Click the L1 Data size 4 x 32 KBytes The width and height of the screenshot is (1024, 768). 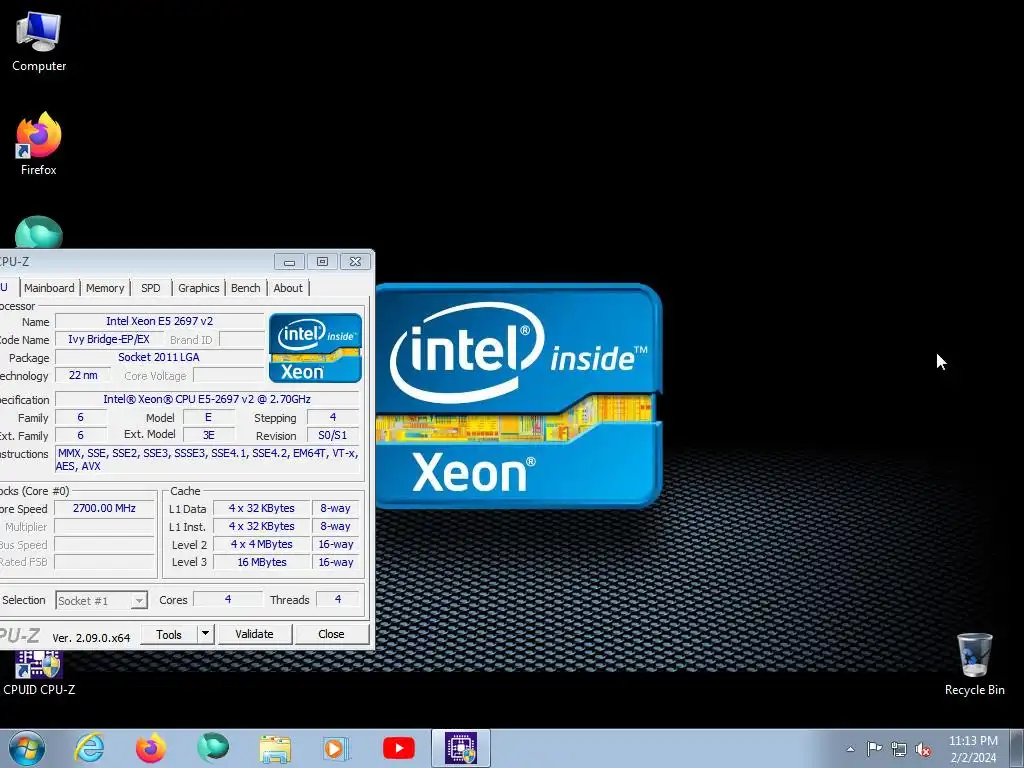coord(261,508)
